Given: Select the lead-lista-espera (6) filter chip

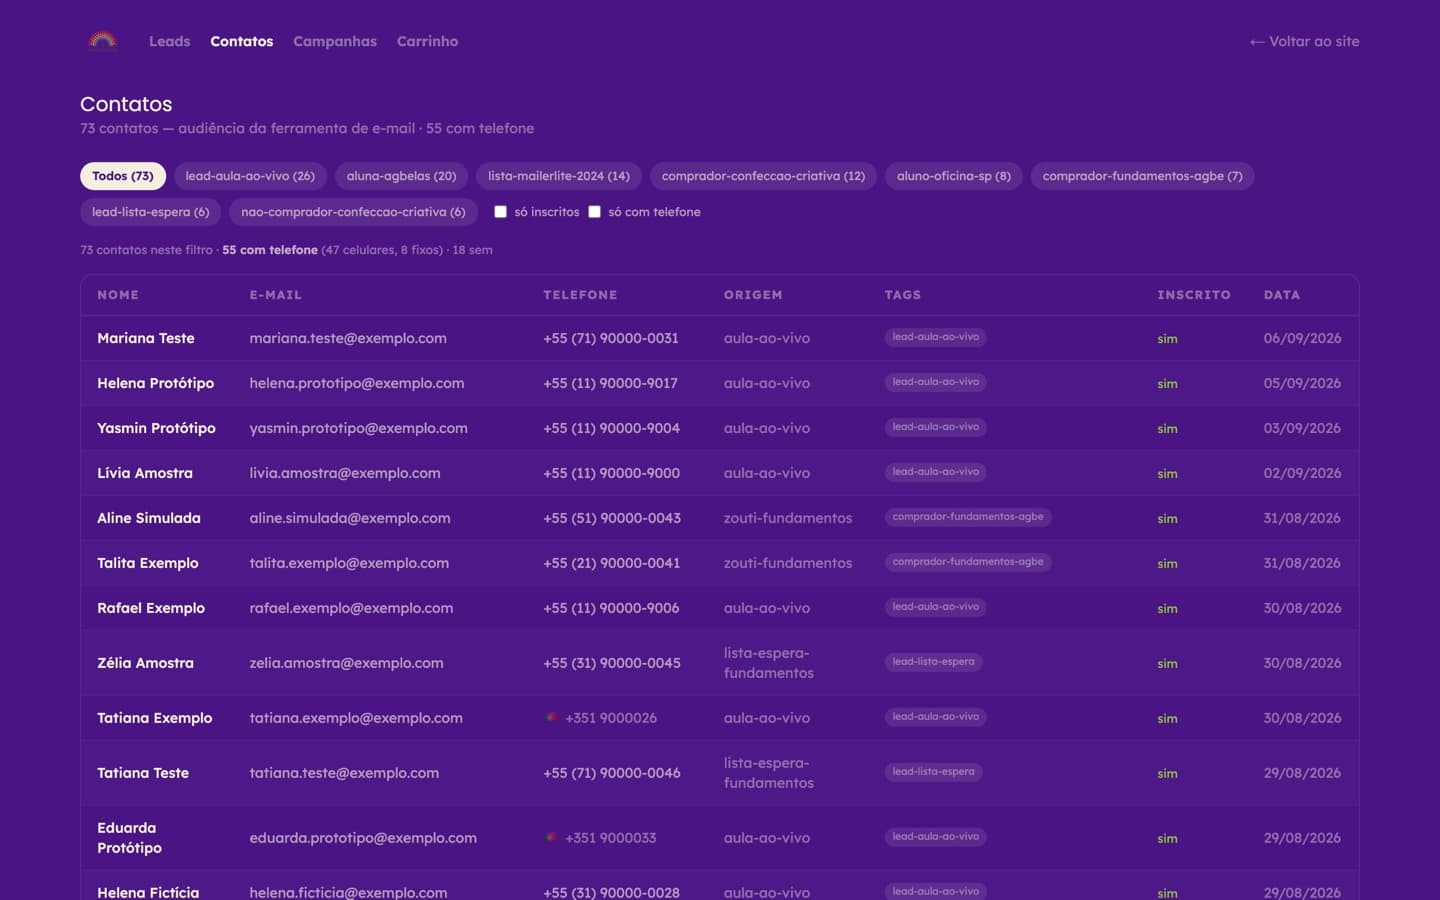Looking at the screenshot, I should (x=151, y=212).
